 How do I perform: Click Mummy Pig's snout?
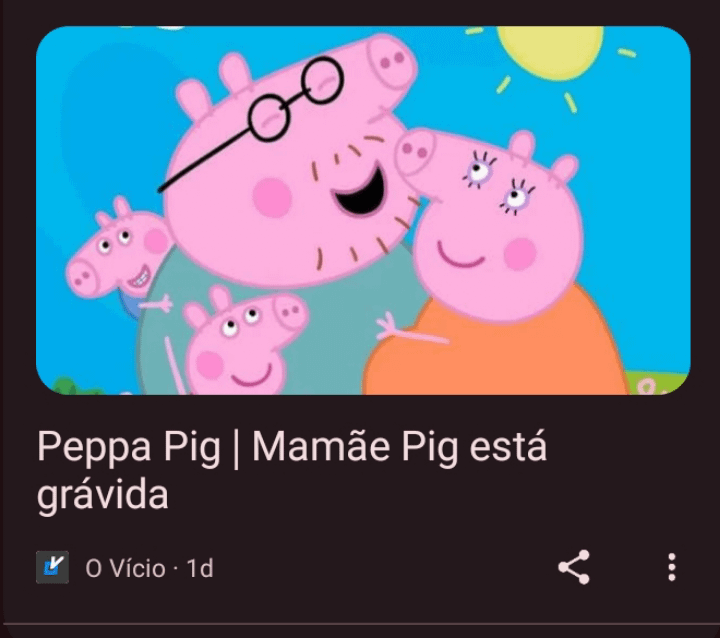click(415, 152)
